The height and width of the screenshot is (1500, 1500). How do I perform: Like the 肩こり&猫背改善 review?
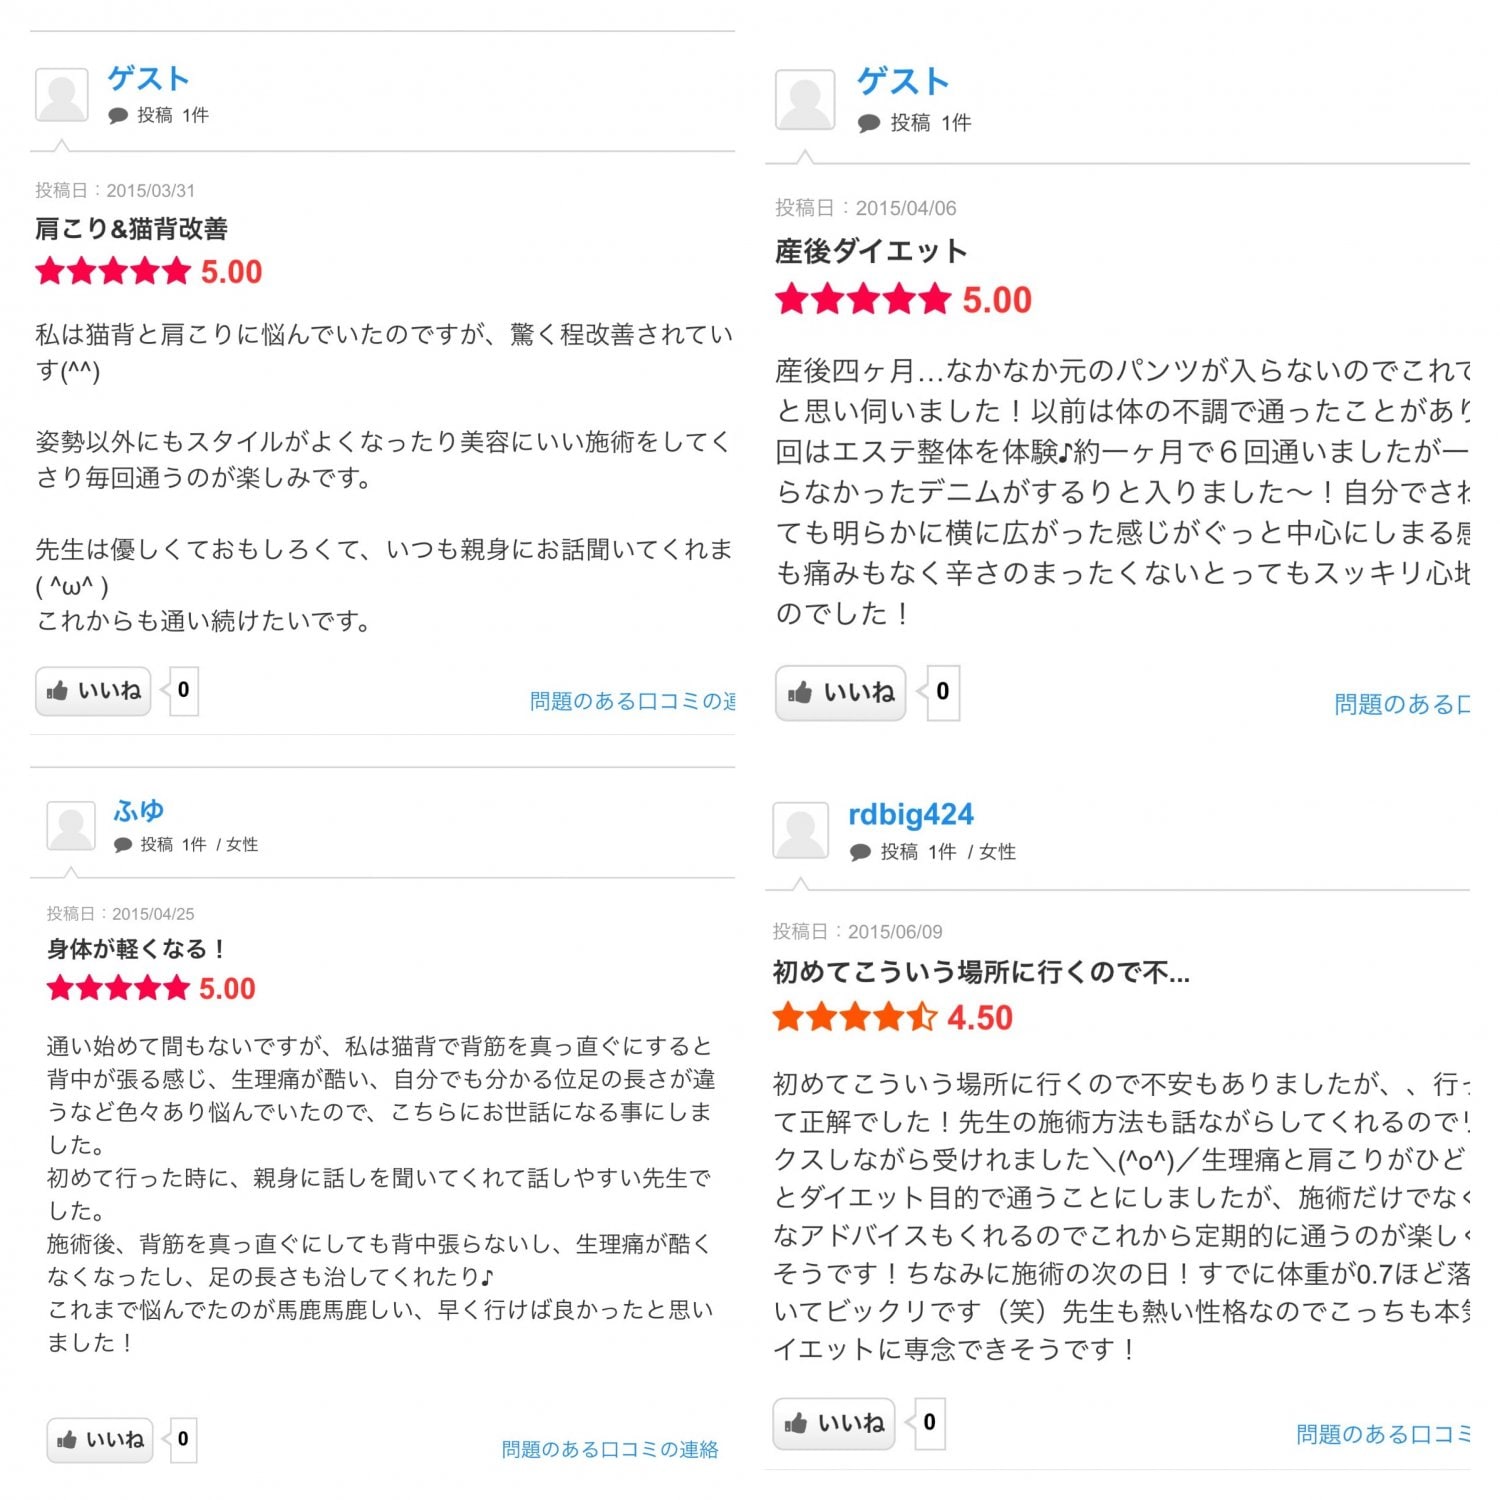(93, 691)
